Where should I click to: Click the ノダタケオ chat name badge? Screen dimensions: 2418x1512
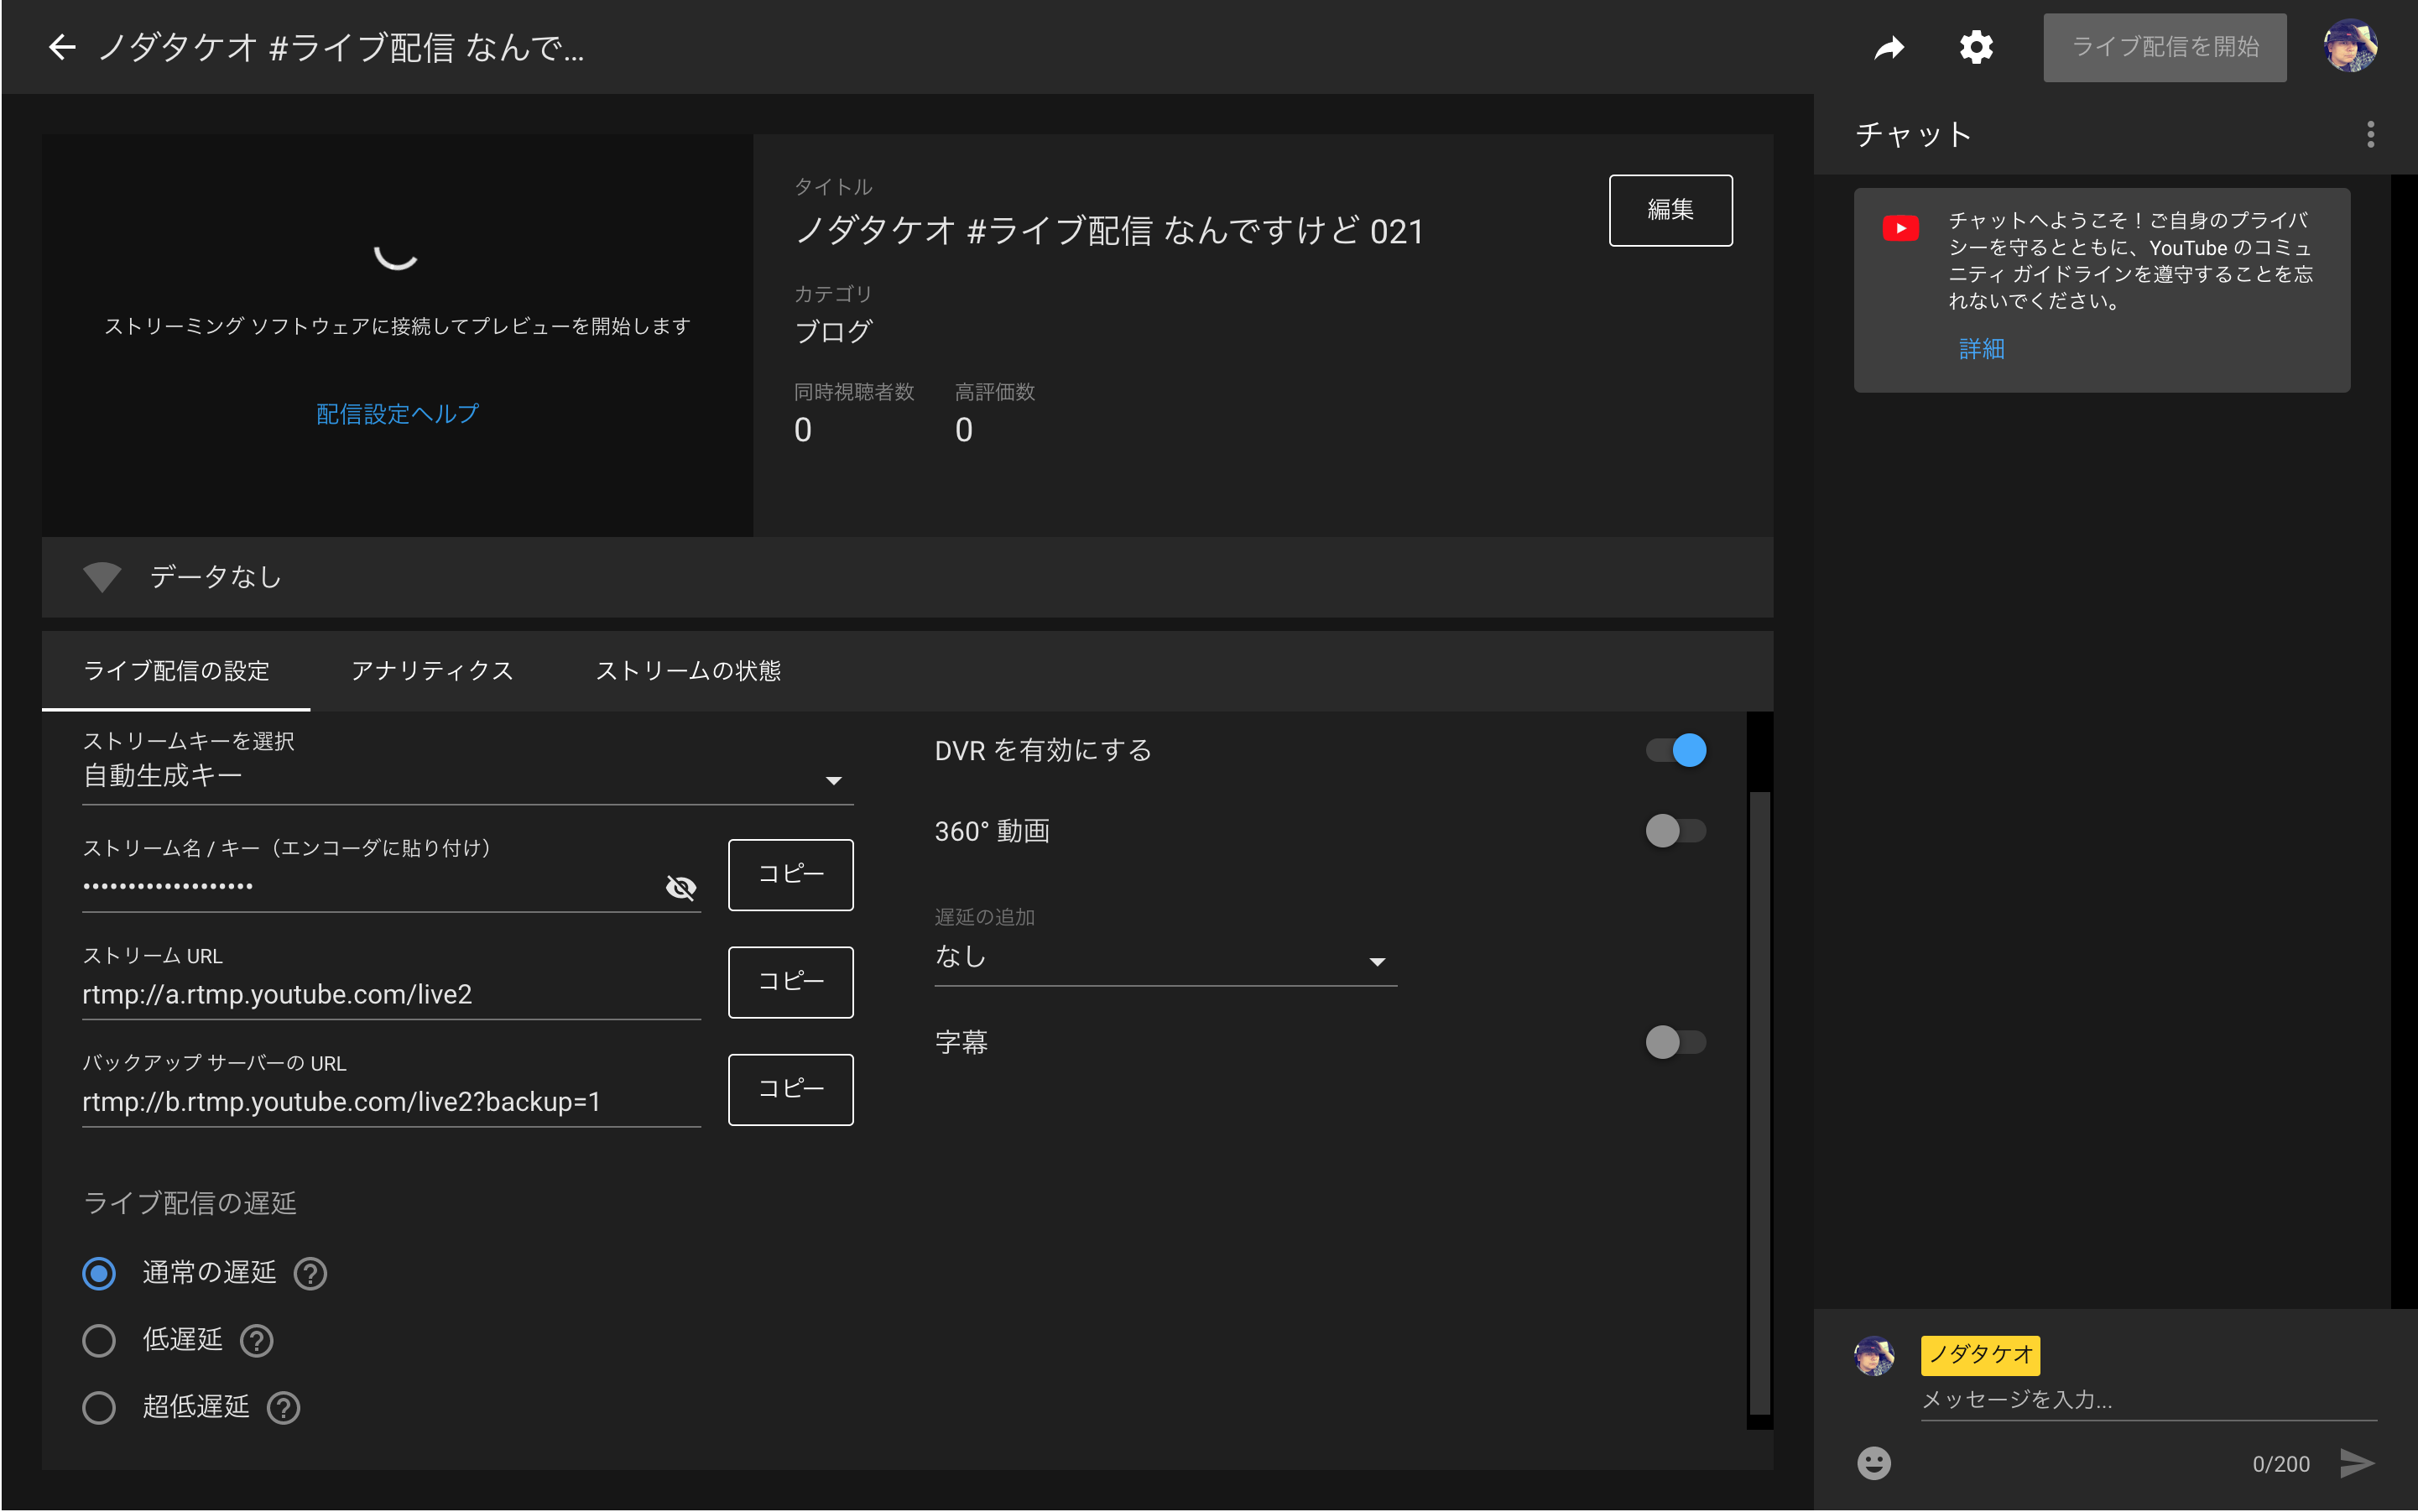1979,1355
